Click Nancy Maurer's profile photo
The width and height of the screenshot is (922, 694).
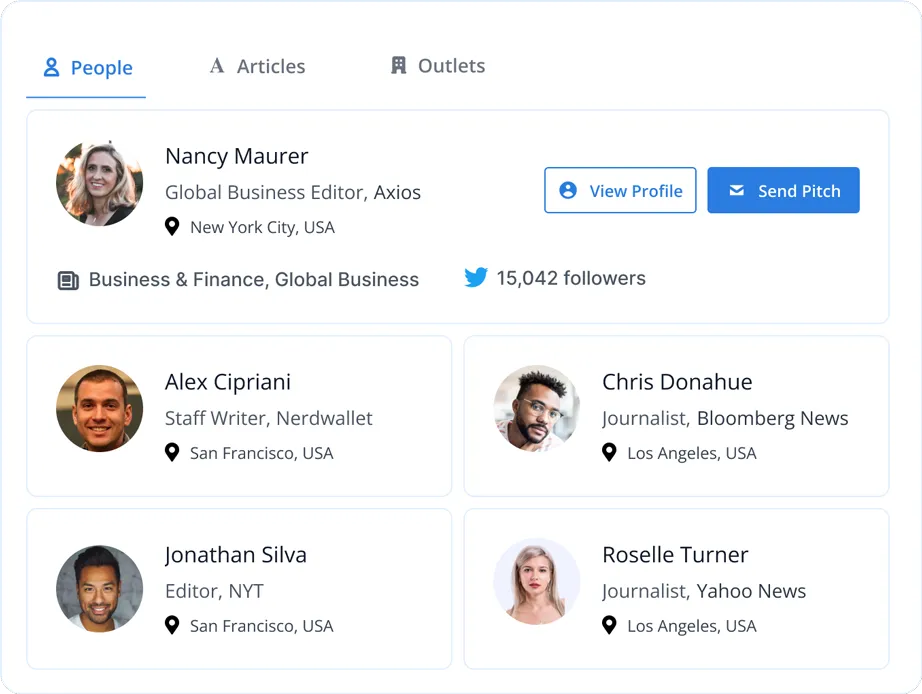pos(99,183)
